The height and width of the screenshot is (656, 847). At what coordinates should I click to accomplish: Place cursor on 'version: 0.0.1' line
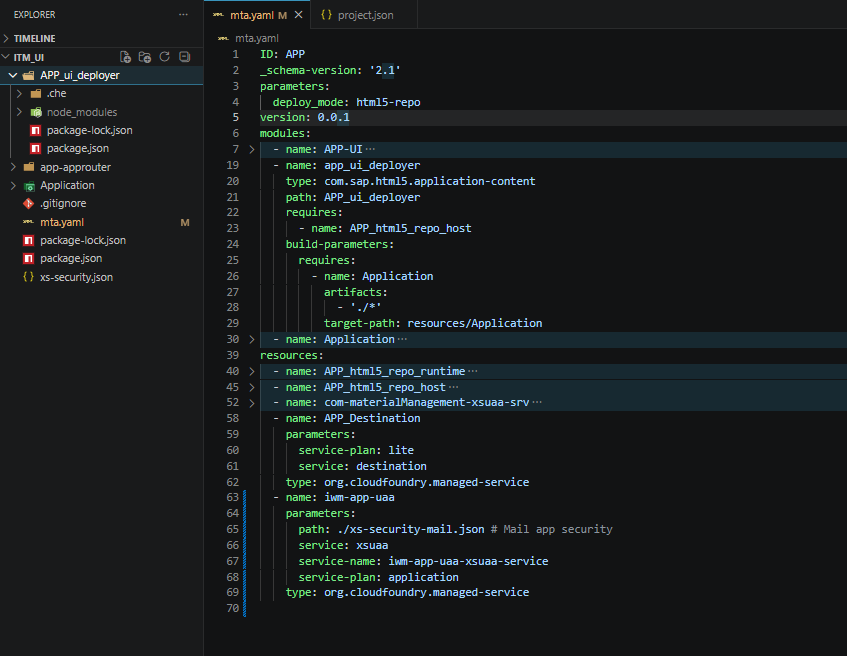[305, 117]
